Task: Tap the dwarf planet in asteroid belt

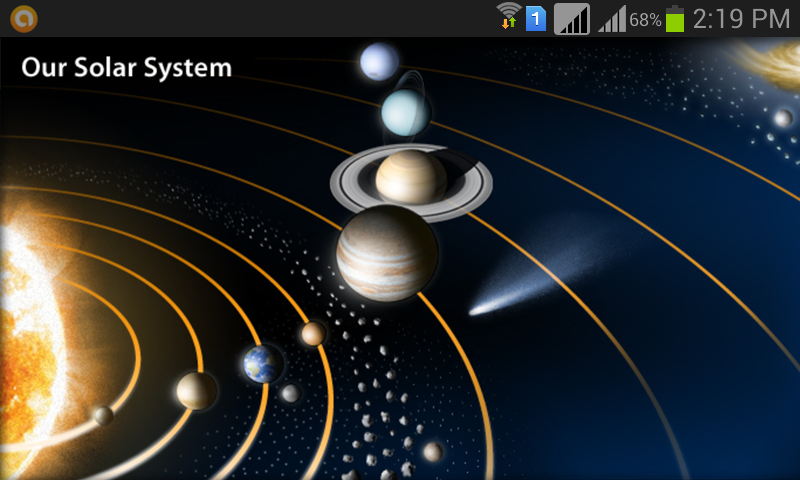Action: (433, 452)
